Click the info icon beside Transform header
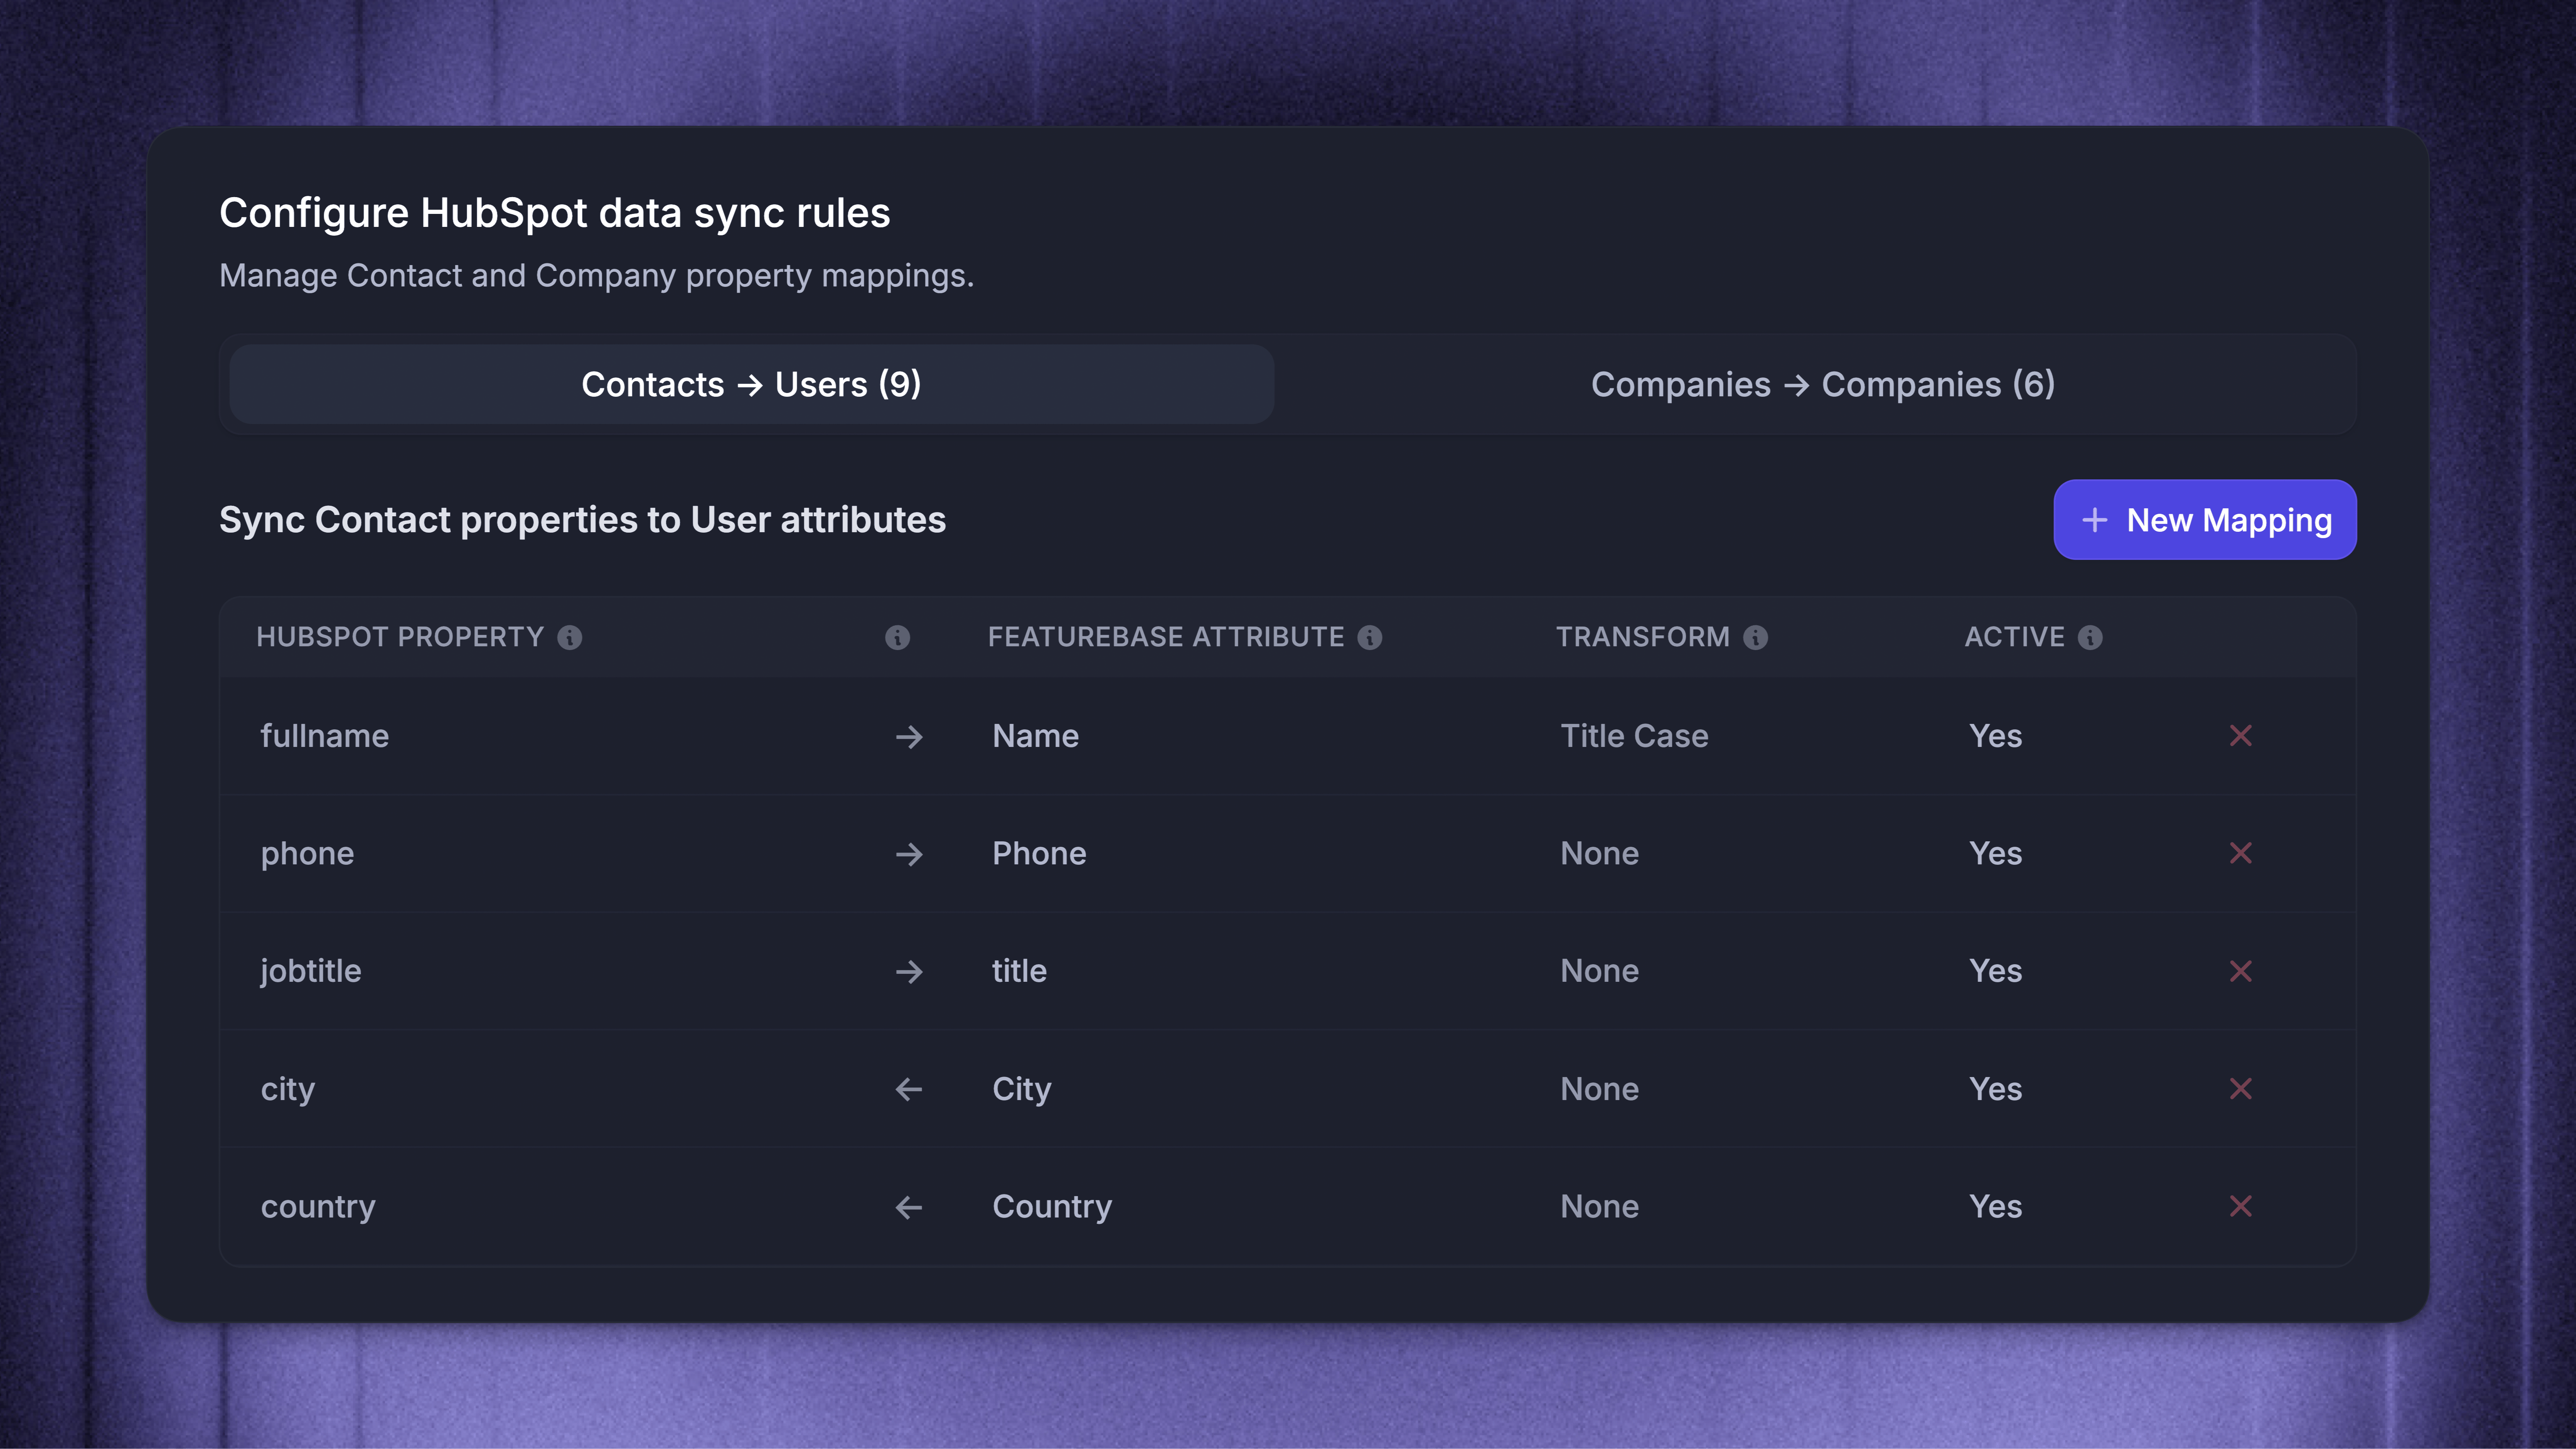2576x1449 pixels. [1756, 637]
